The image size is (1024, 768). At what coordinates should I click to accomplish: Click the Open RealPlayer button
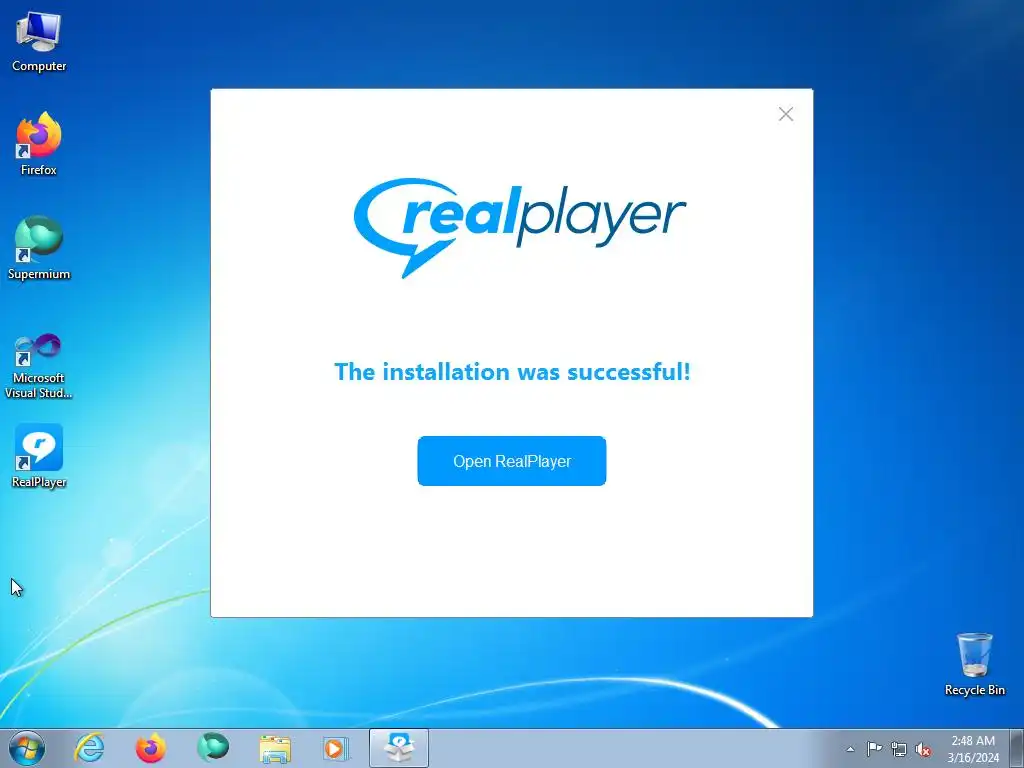click(x=511, y=461)
